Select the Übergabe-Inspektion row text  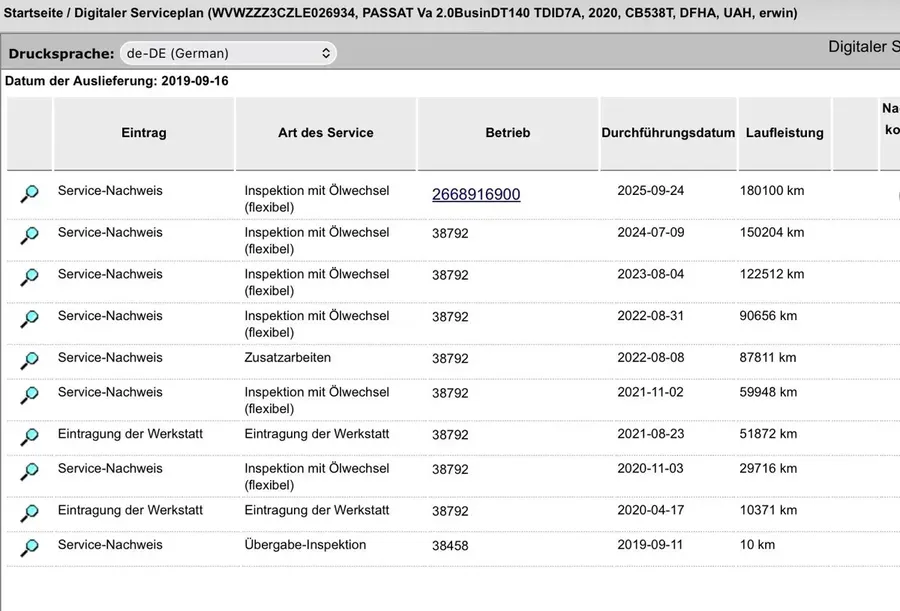pos(305,544)
